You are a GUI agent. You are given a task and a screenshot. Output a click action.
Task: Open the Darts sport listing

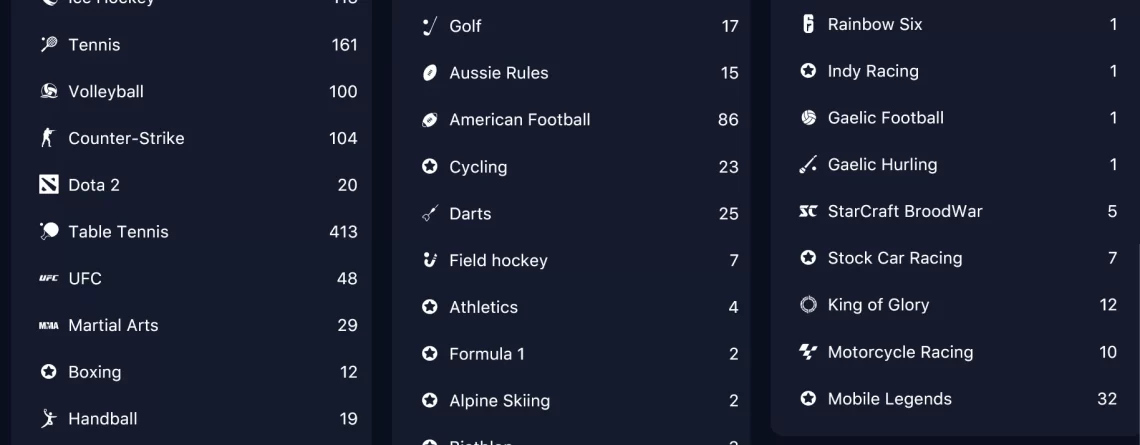click(579, 214)
